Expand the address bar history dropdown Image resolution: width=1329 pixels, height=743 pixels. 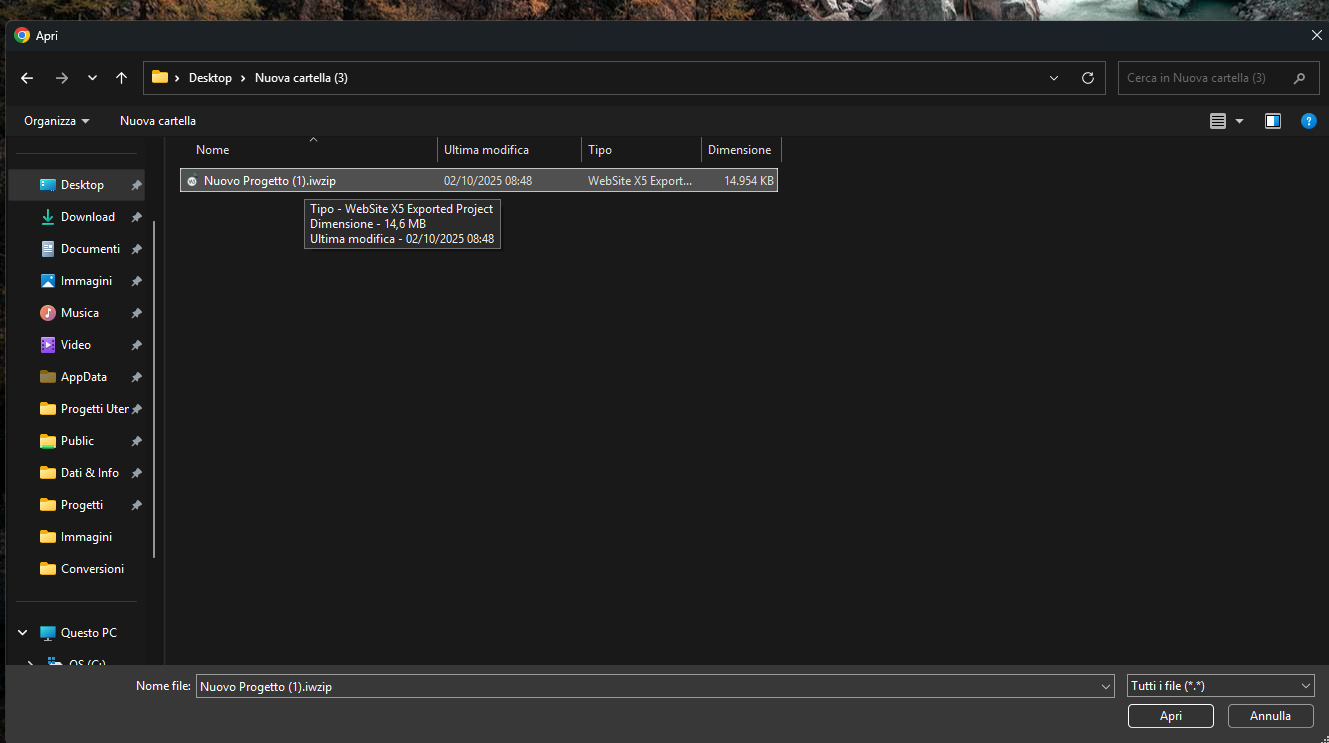point(1053,78)
